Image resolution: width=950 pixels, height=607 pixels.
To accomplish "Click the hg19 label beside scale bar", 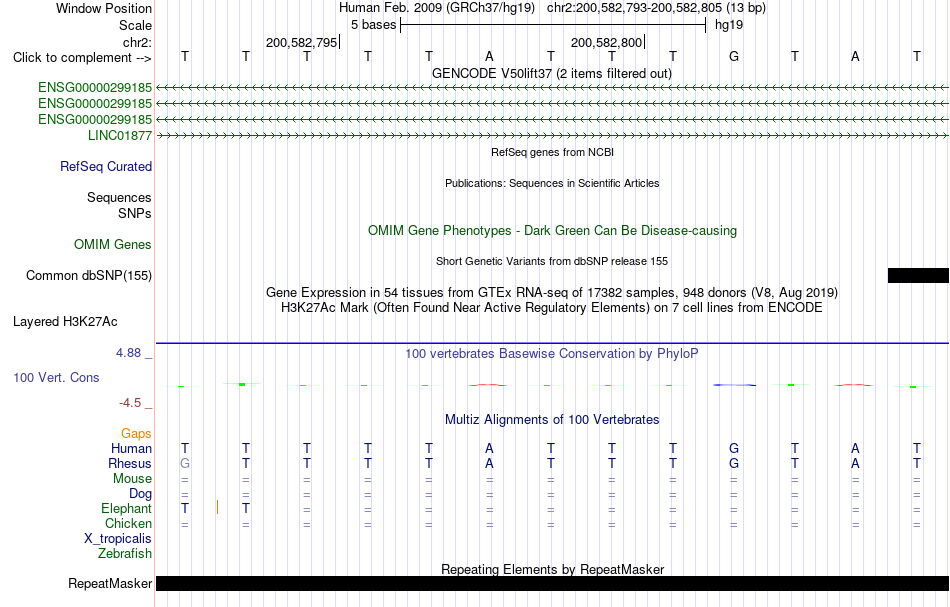I will pos(729,25).
